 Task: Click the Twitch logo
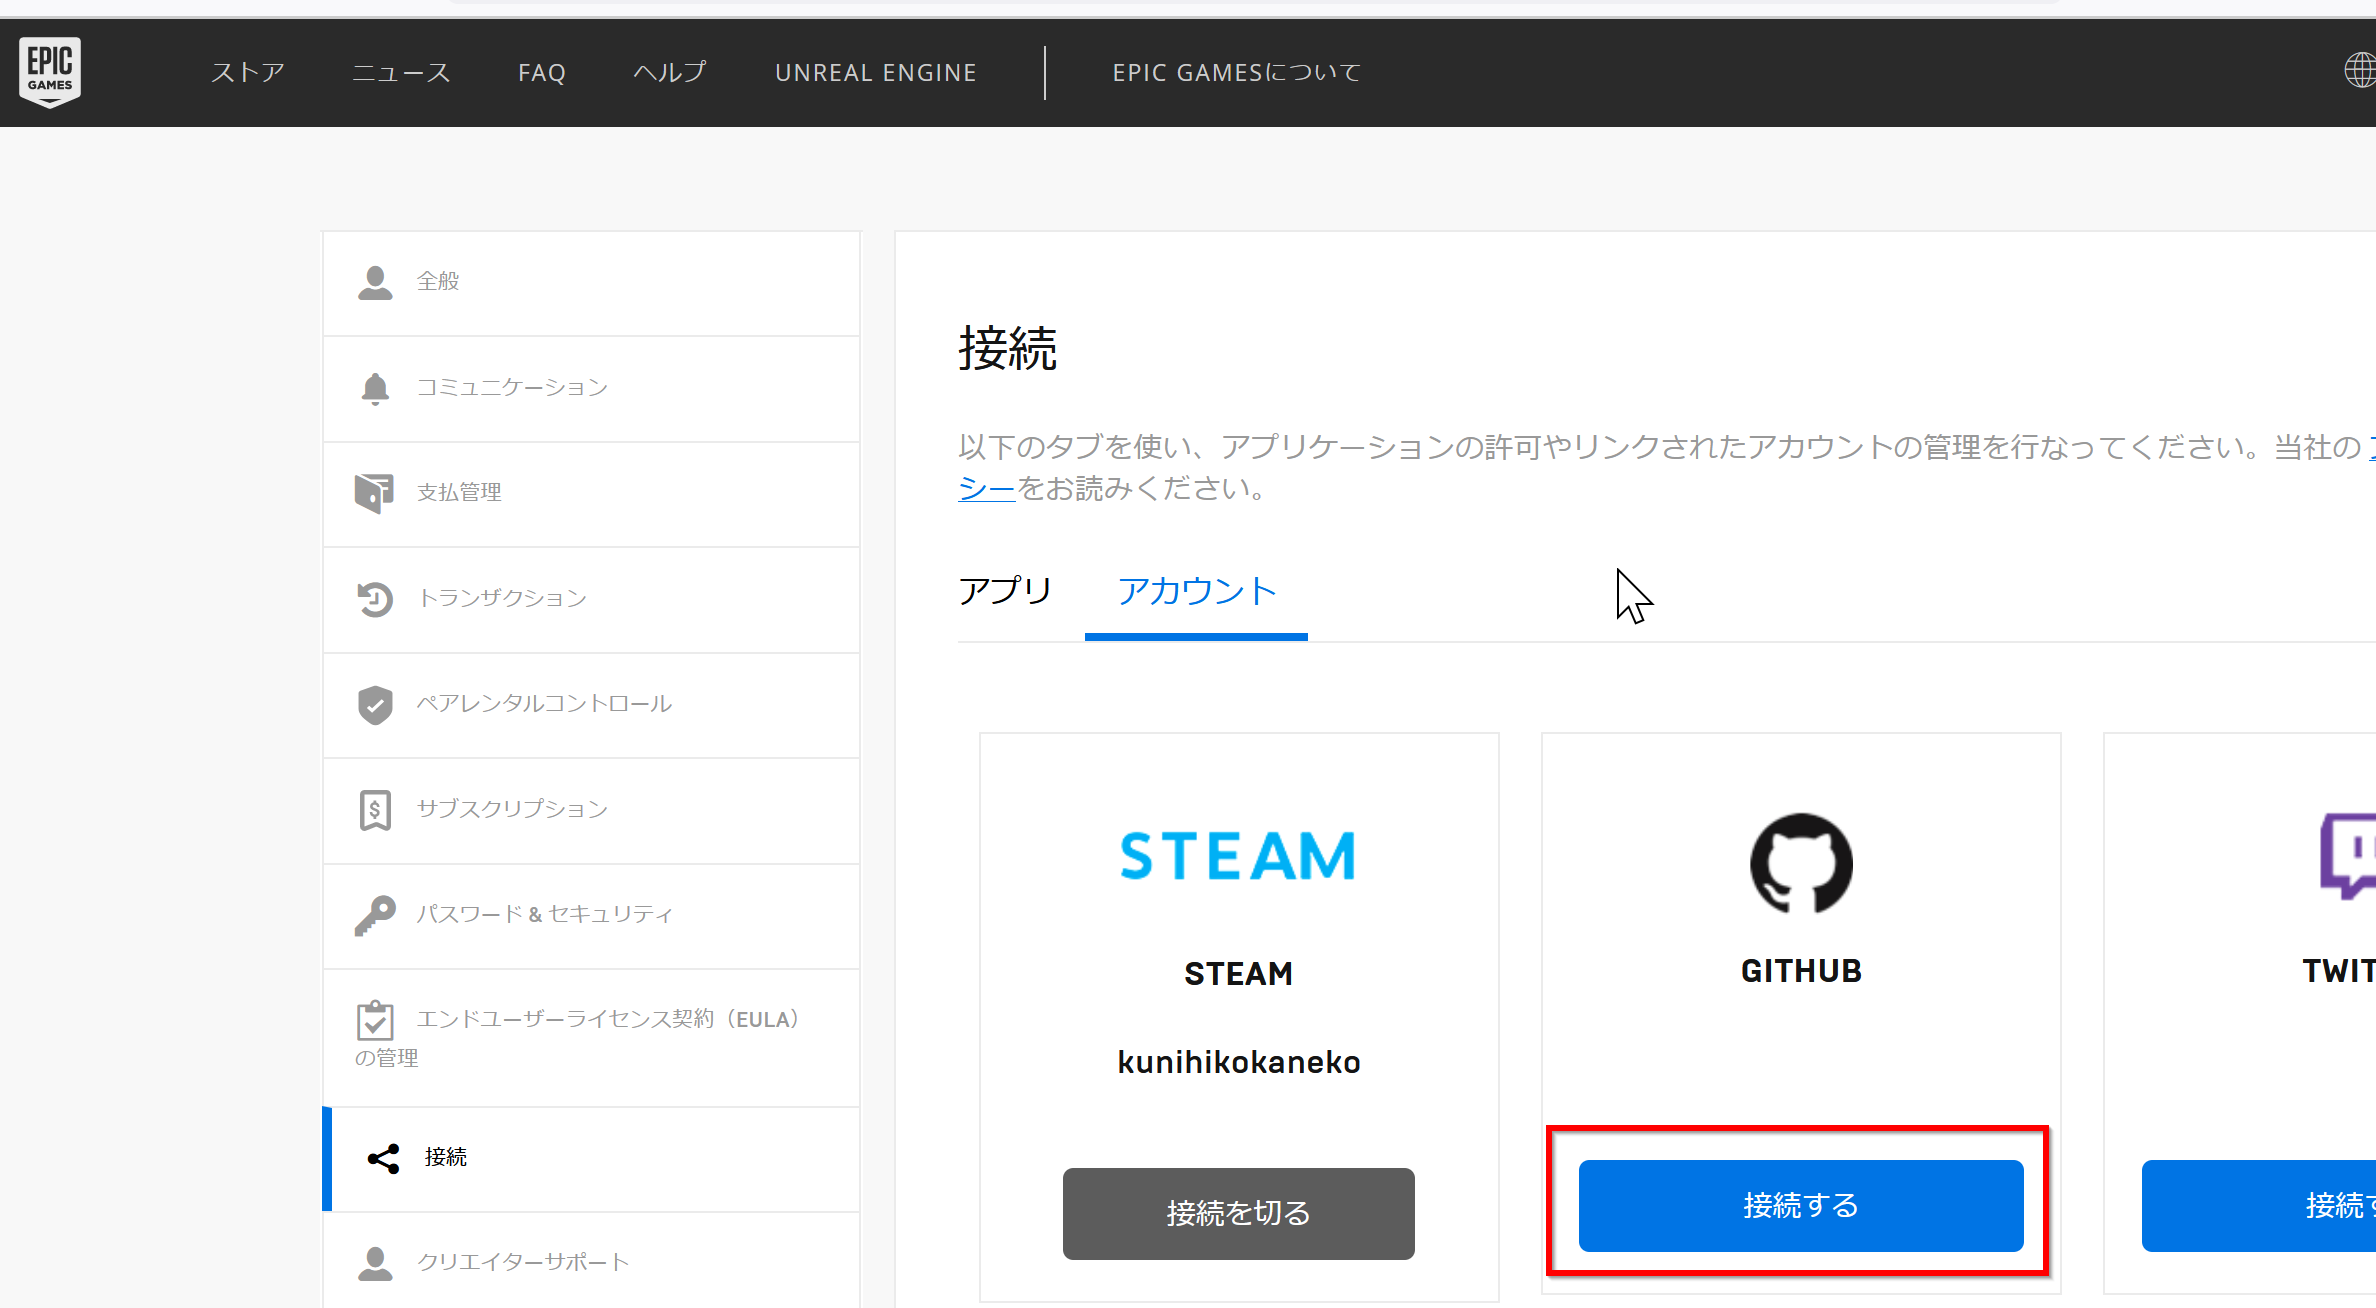2347,856
